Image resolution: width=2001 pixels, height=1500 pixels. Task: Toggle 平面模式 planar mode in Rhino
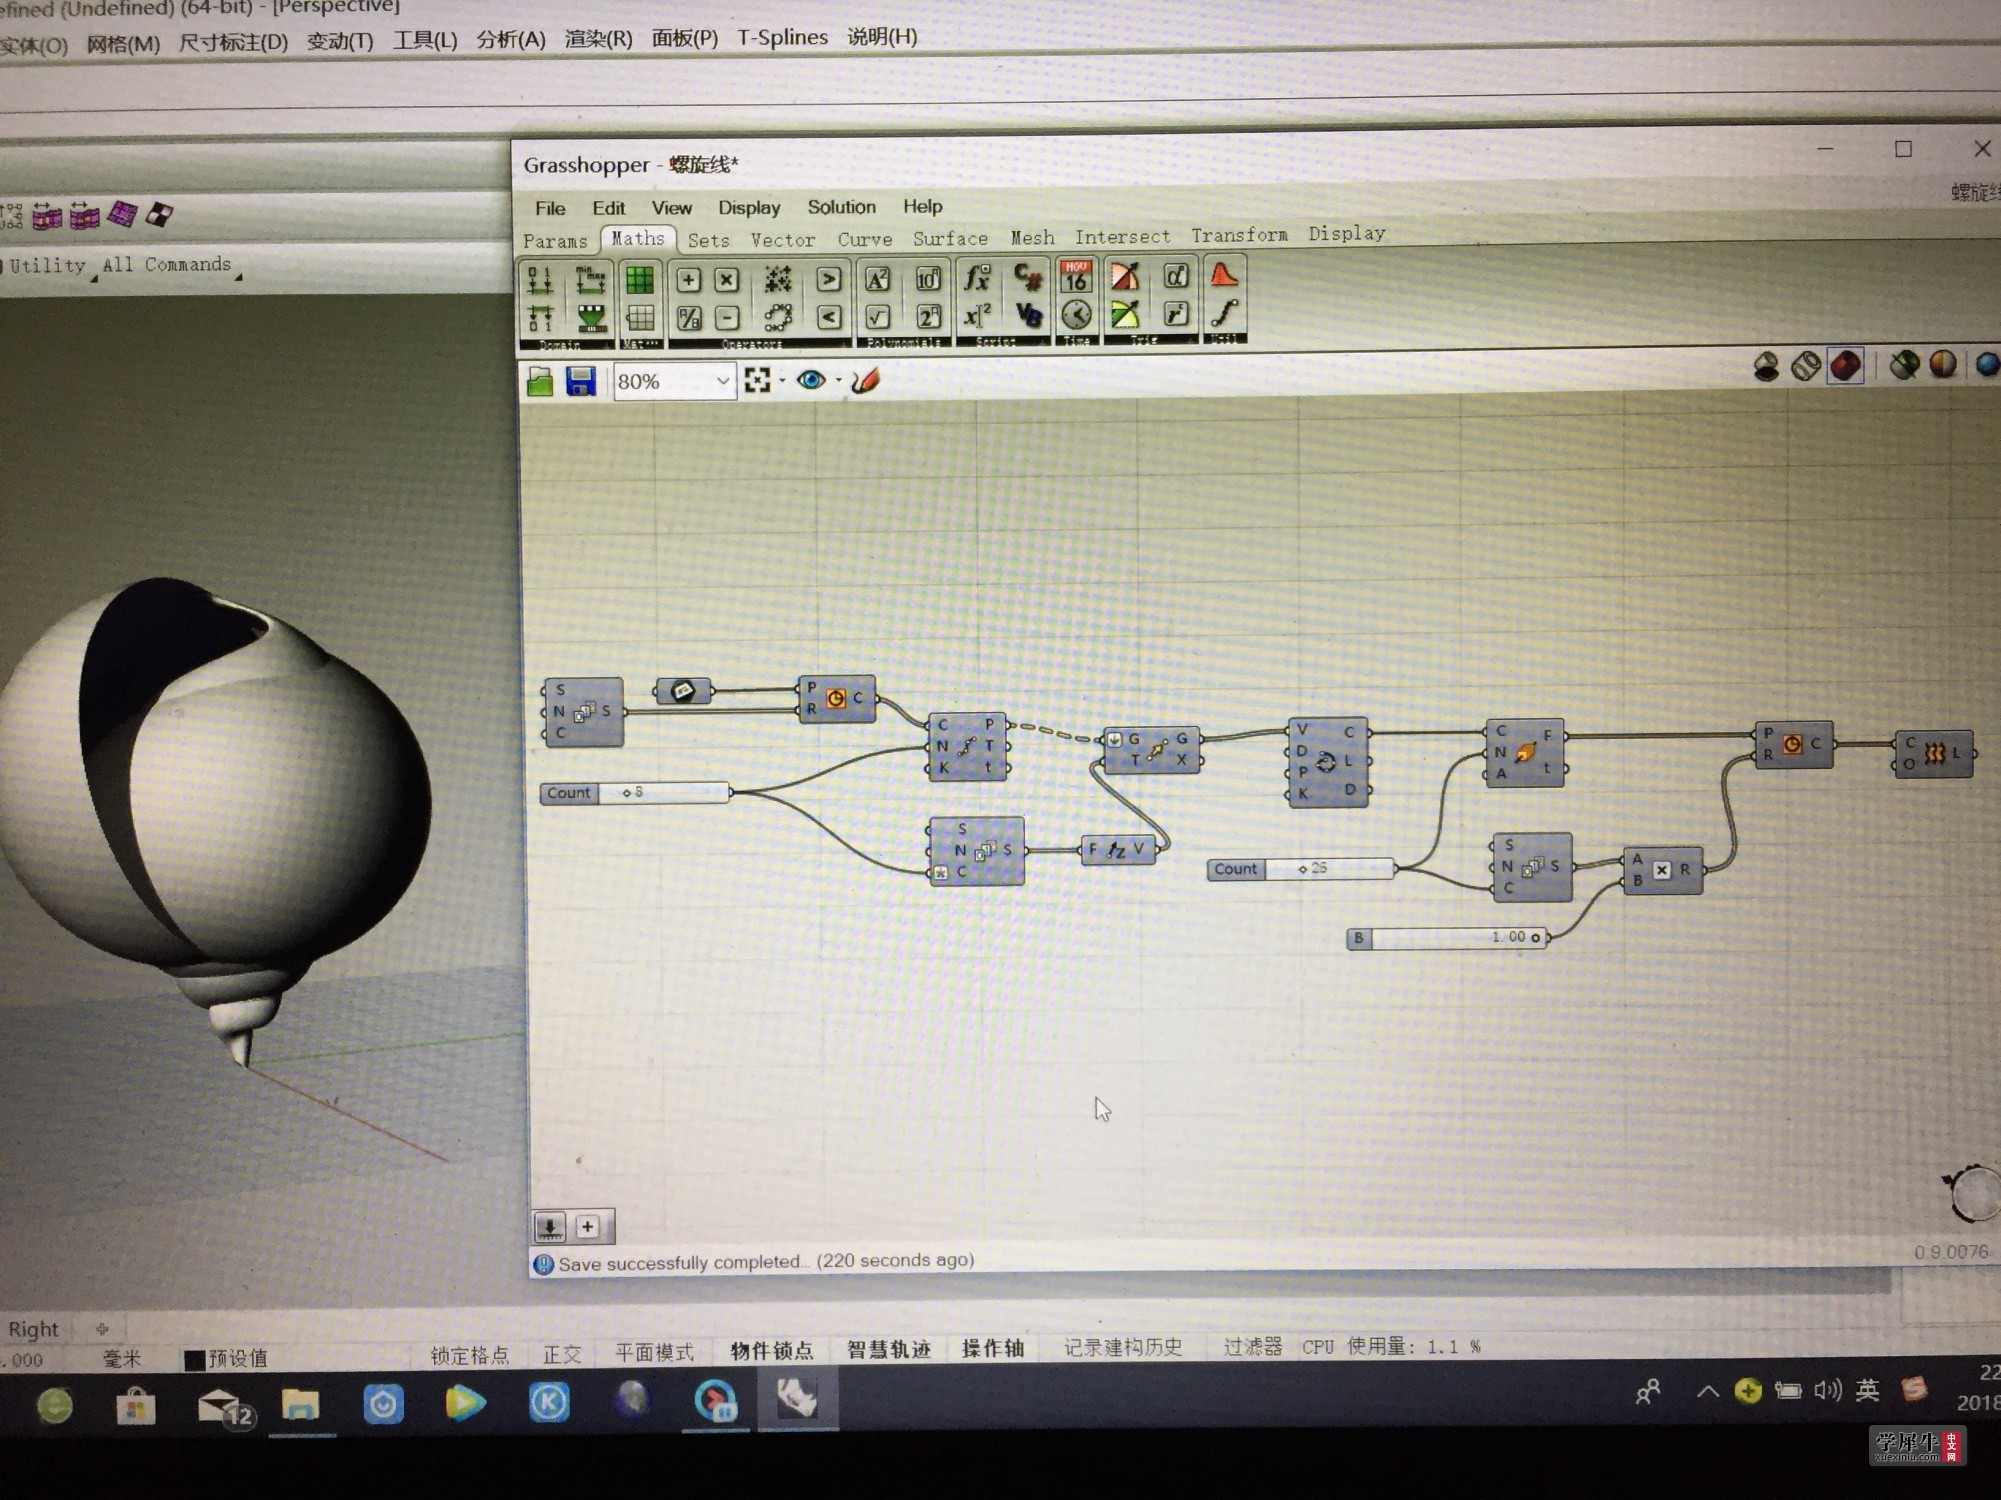pos(654,1353)
